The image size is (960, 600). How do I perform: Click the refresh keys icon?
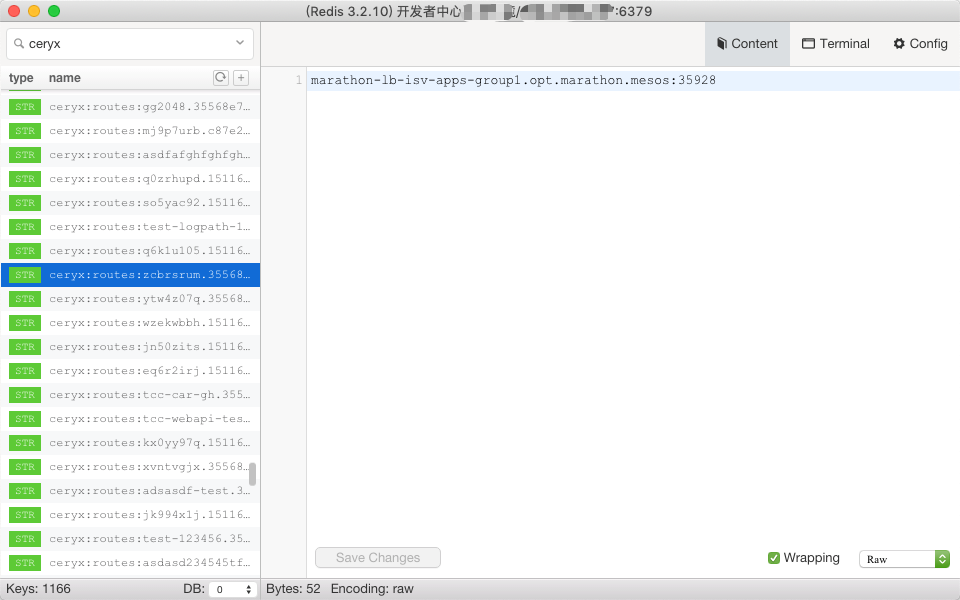coord(220,78)
